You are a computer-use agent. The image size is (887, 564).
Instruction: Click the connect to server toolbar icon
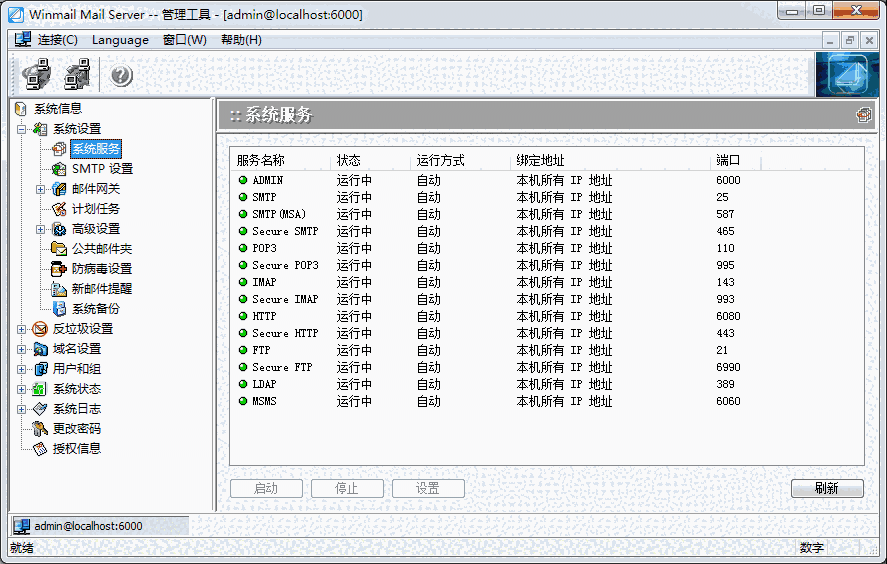(x=37, y=75)
